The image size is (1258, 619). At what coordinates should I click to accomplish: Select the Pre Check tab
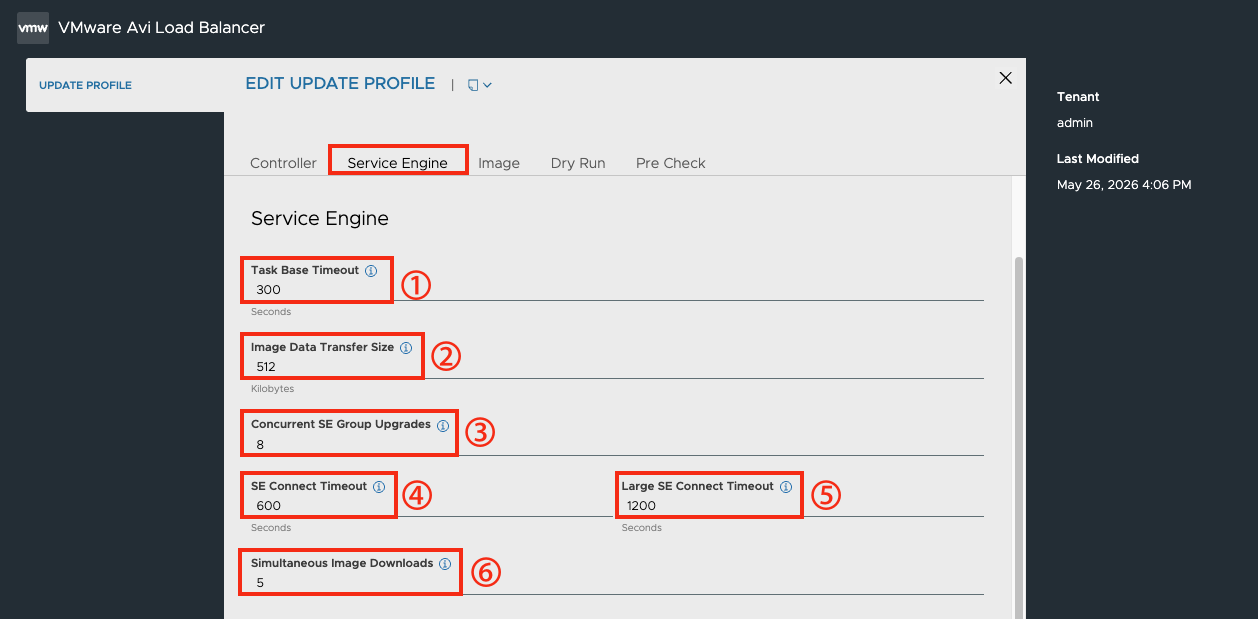pos(671,163)
